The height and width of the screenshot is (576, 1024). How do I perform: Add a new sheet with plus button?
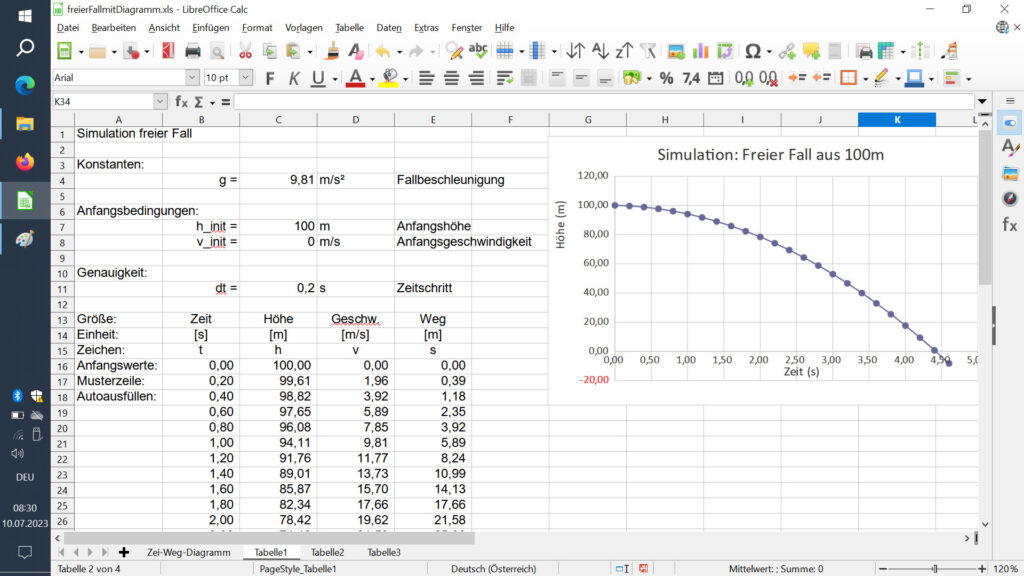coord(123,552)
